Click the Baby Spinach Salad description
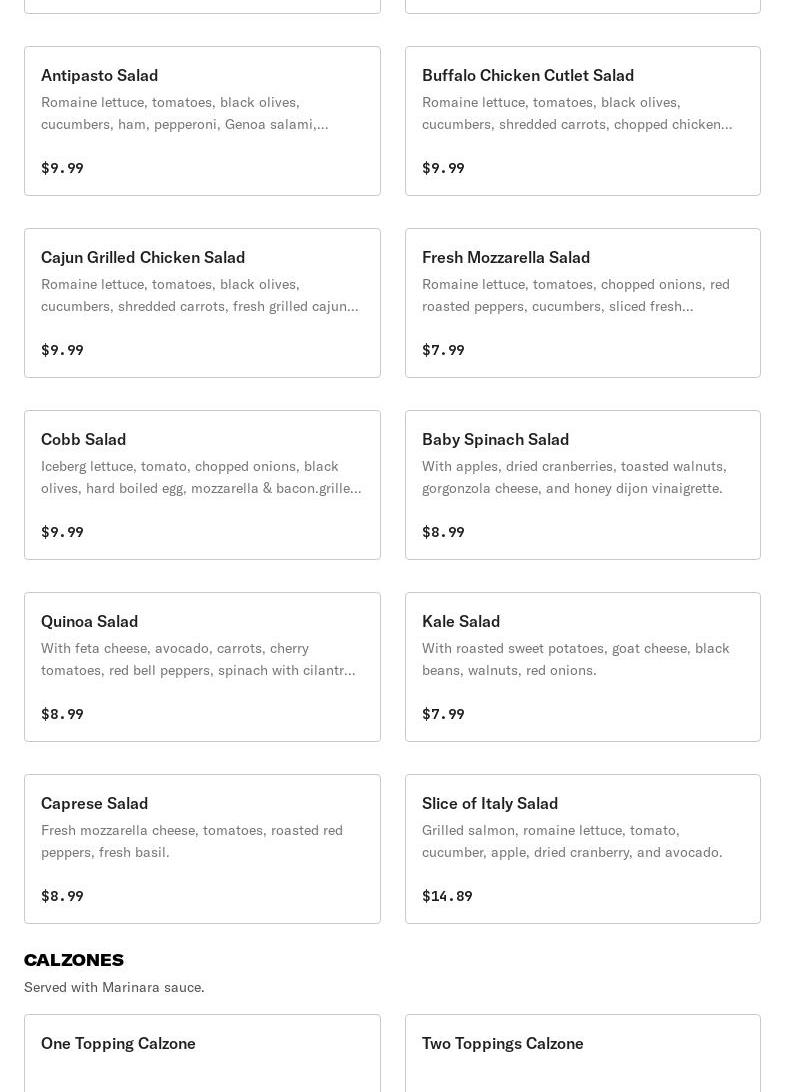 coord(573,477)
